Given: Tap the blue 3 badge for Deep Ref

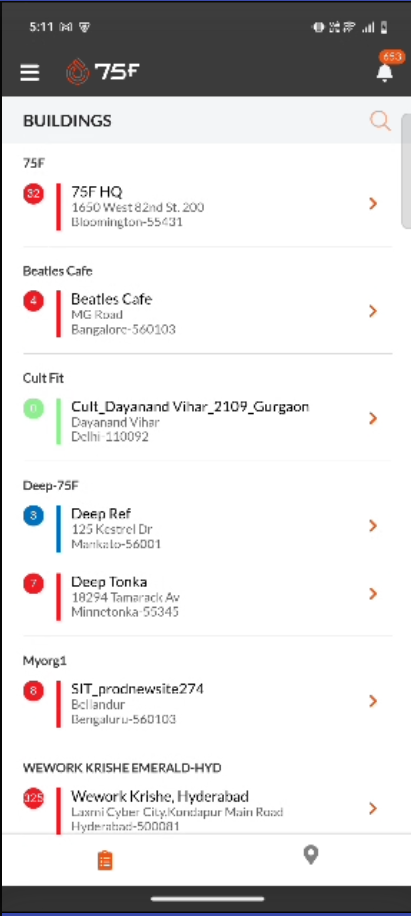Looking at the screenshot, I should [x=33, y=516].
